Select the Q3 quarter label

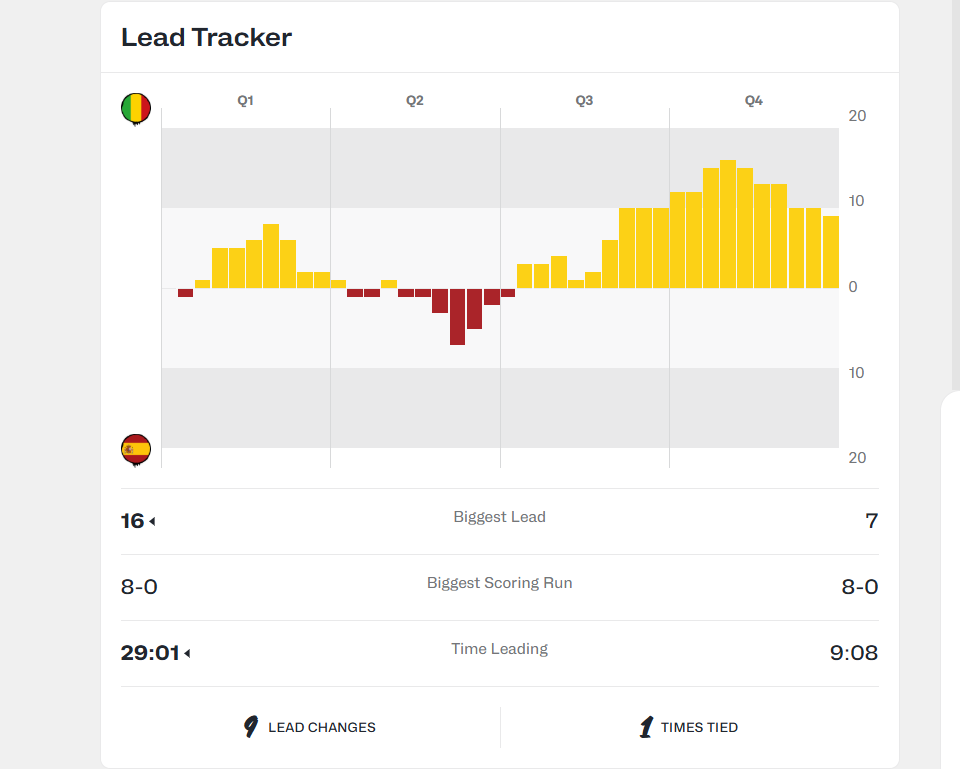(584, 100)
